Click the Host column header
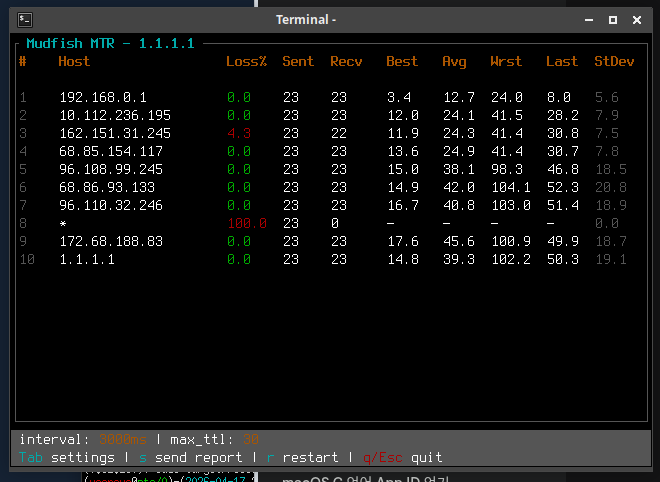This screenshot has height=482, width=660. point(74,61)
